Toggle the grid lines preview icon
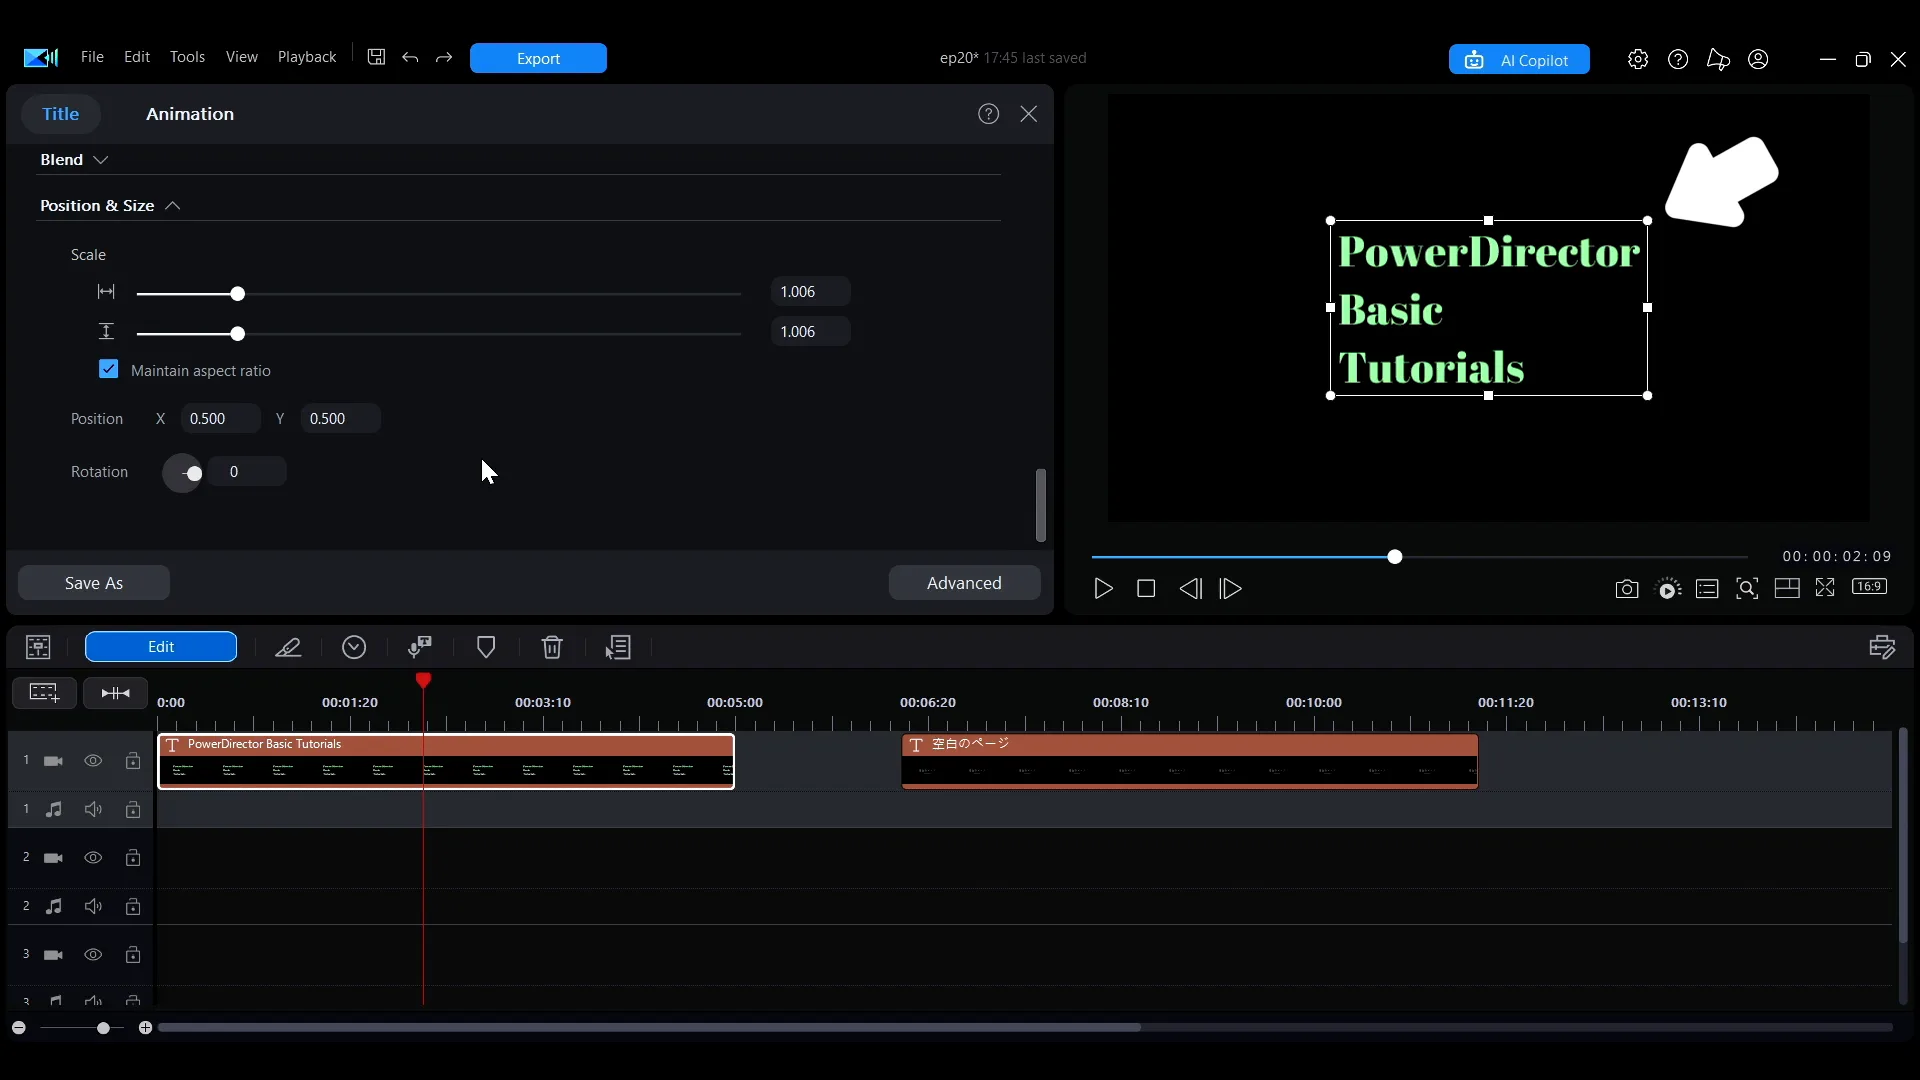Image resolution: width=1920 pixels, height=1080 pixels. click(1787, 588)
